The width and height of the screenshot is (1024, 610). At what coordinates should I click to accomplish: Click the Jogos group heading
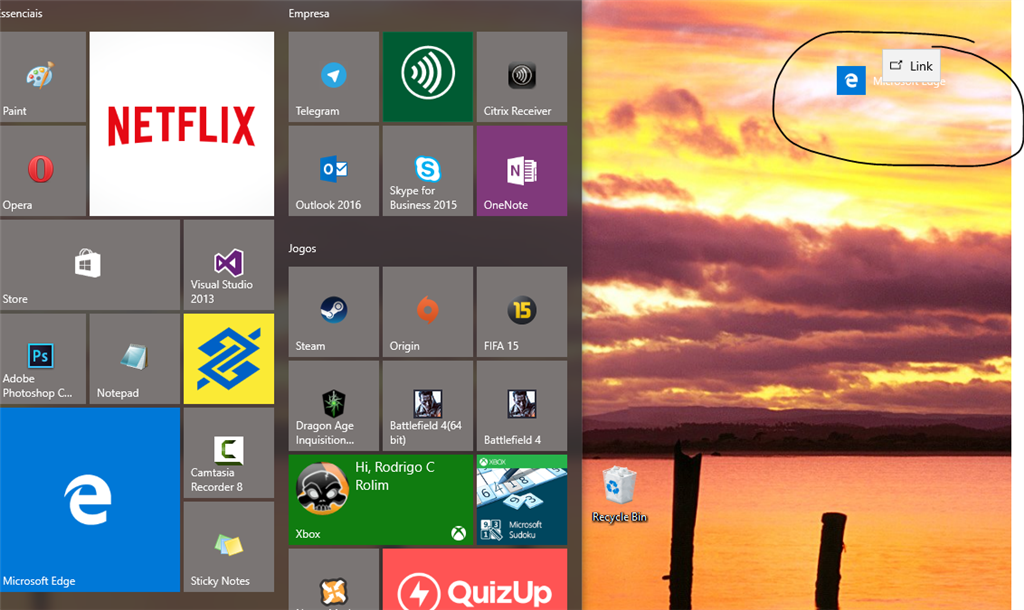point(302,249)
